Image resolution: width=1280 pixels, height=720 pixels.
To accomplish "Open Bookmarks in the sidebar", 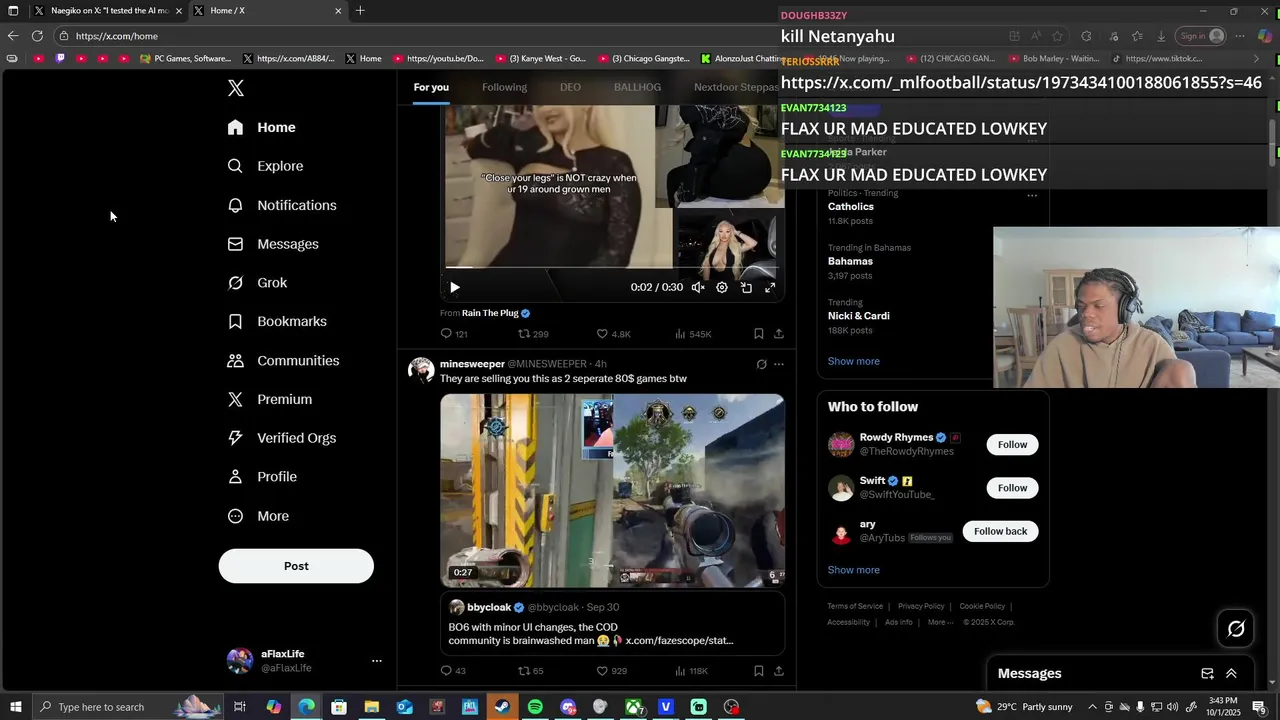I will point(277,321).
